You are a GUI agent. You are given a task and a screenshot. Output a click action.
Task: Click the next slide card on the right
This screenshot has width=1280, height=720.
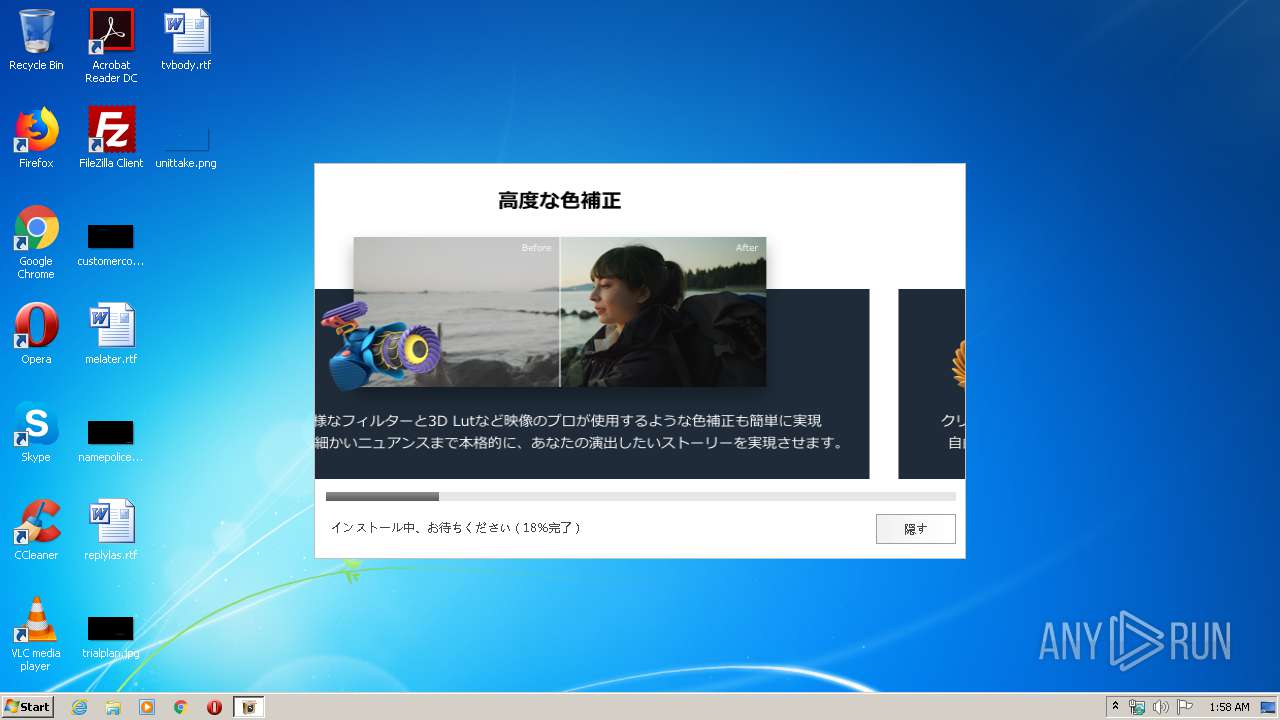(931, 384)
